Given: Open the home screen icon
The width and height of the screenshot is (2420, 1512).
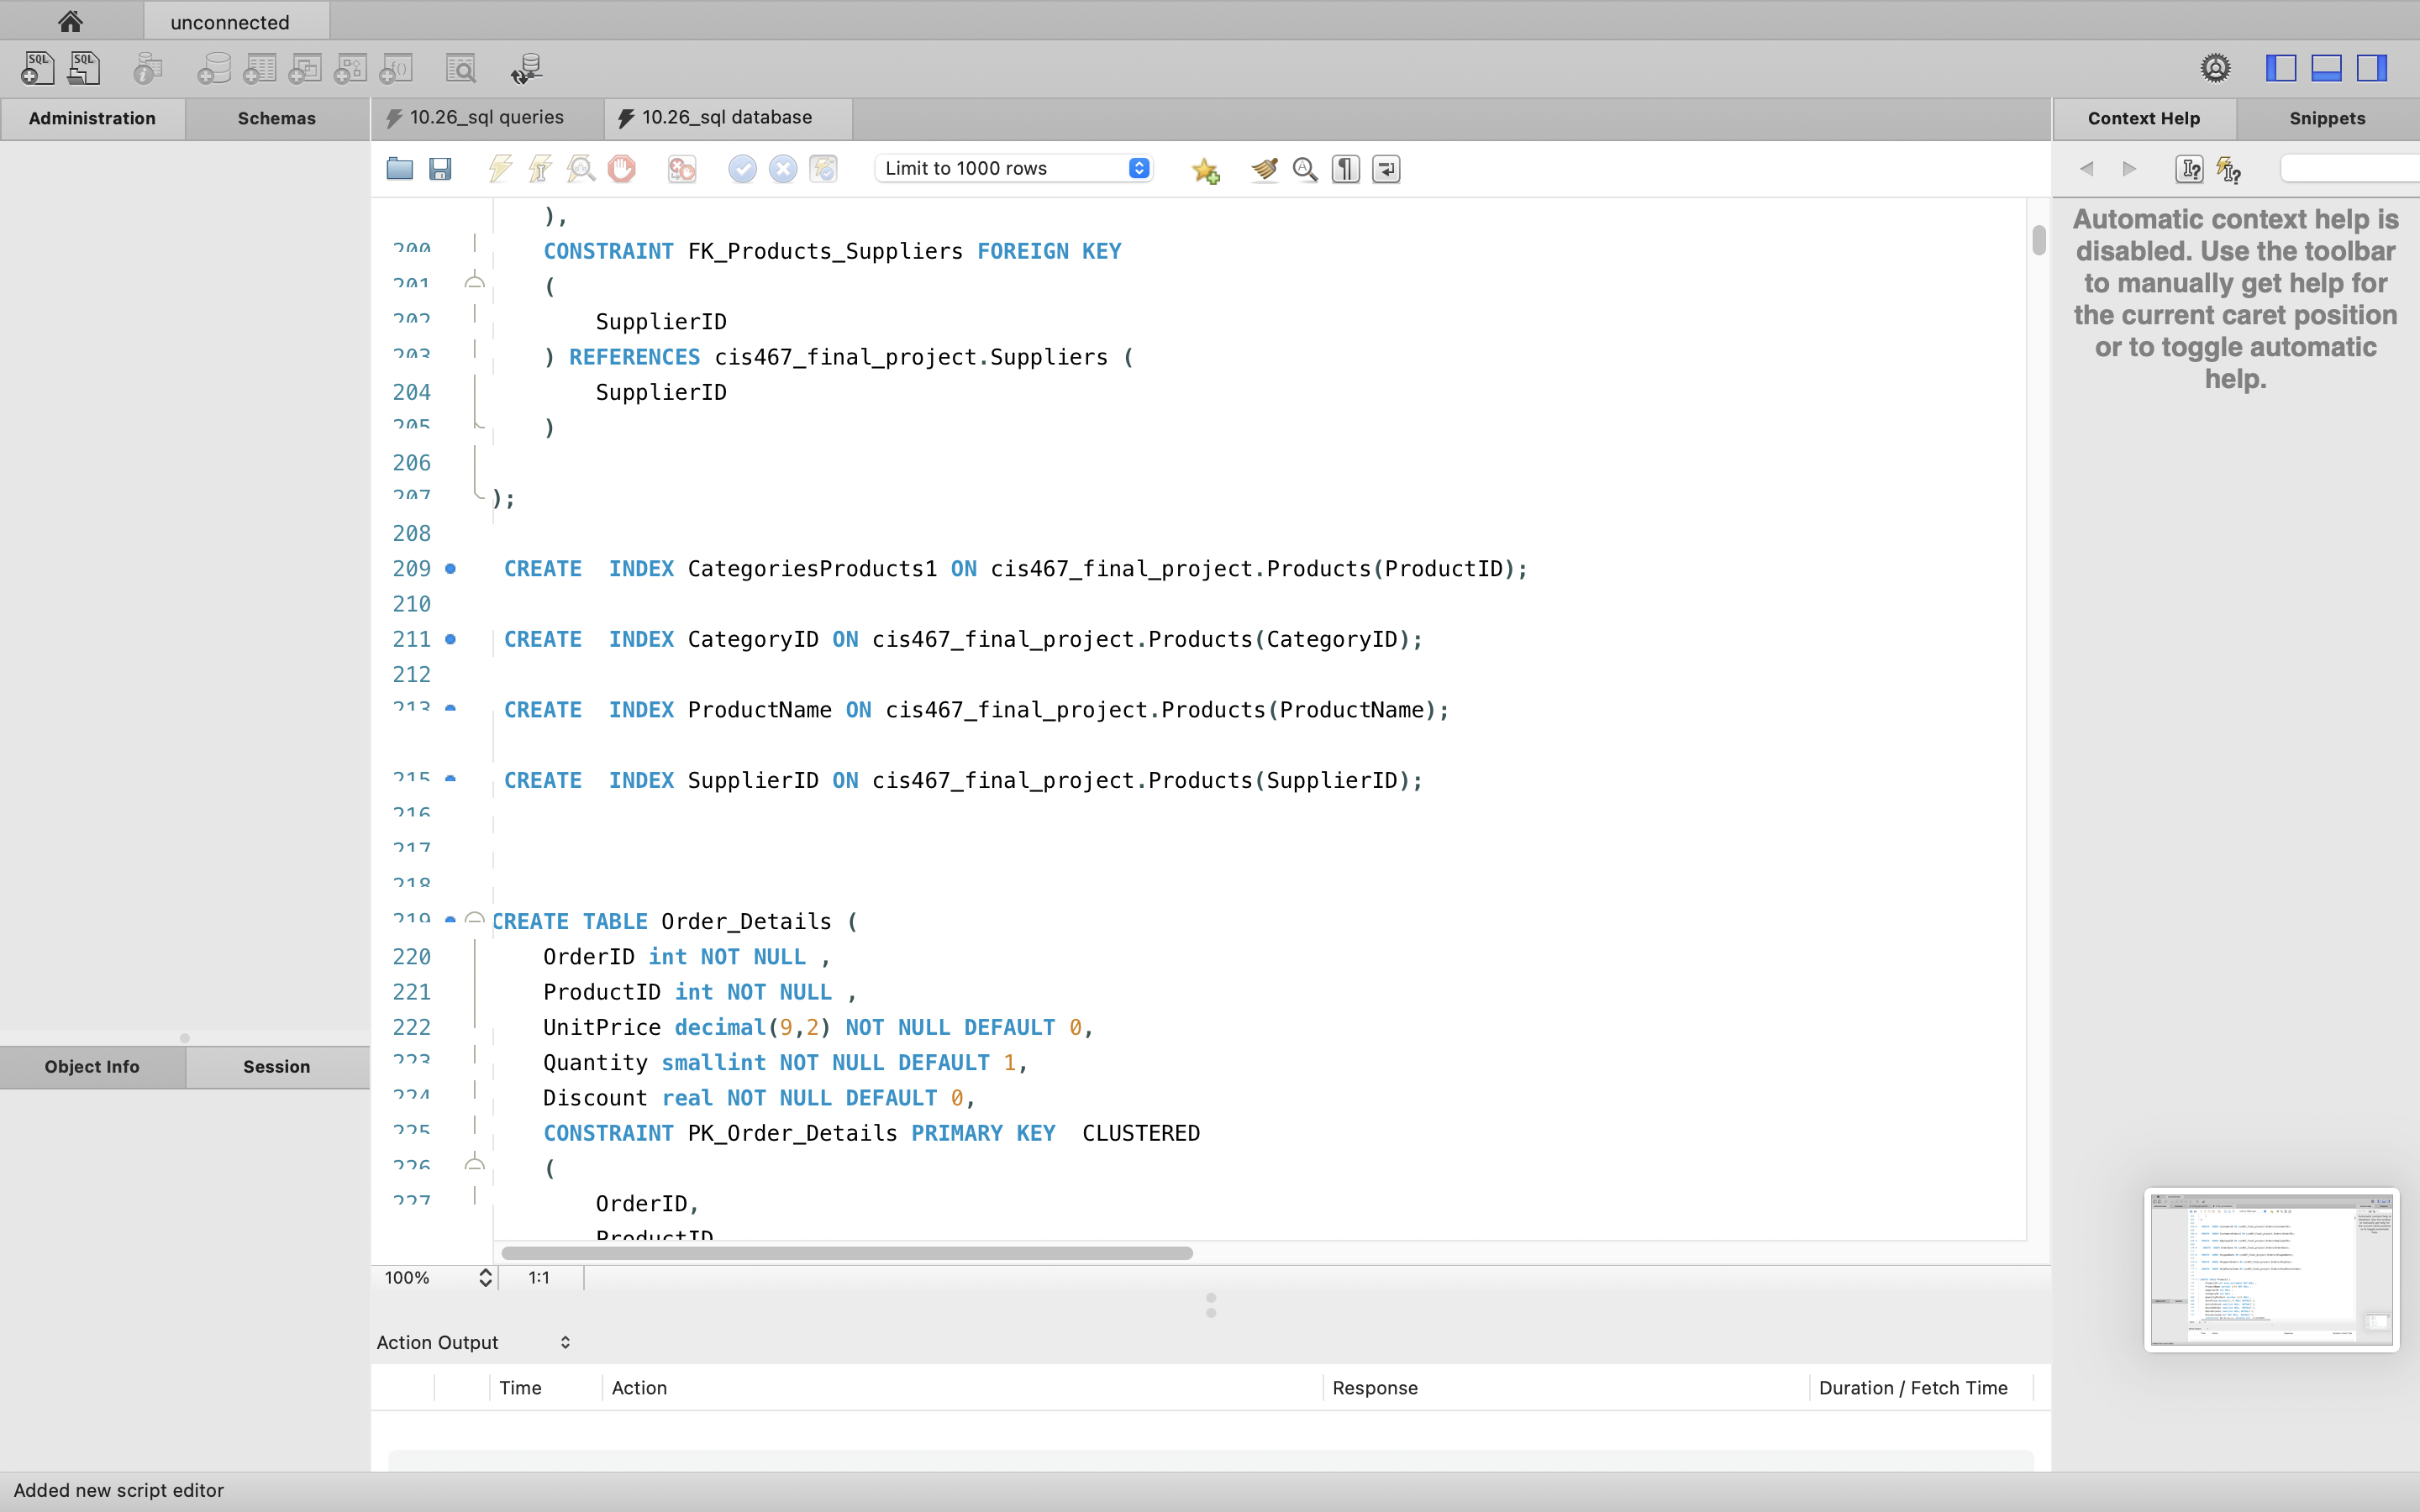Looking at the screenshot, I should point(70,21).
